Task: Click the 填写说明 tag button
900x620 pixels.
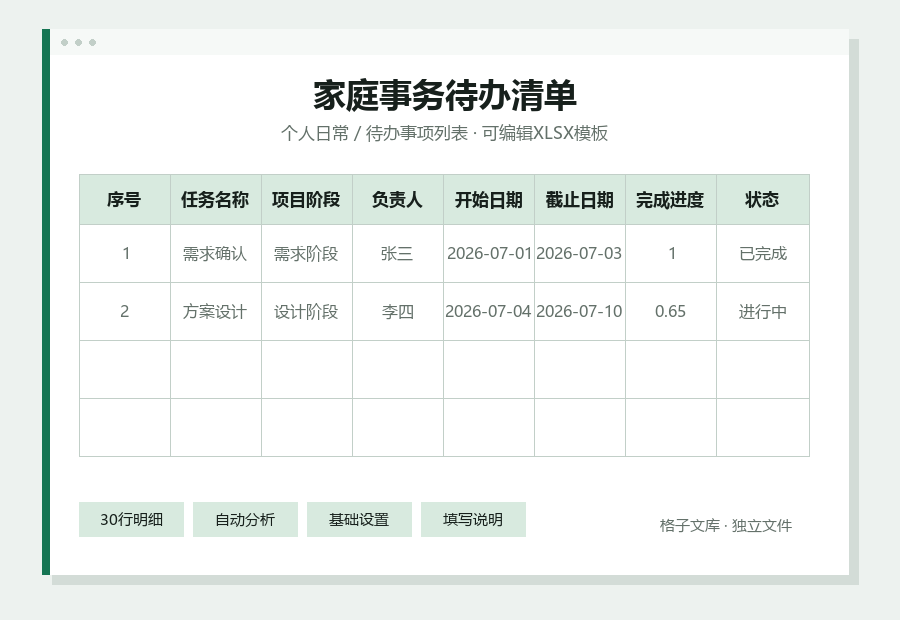Action: 473,520
